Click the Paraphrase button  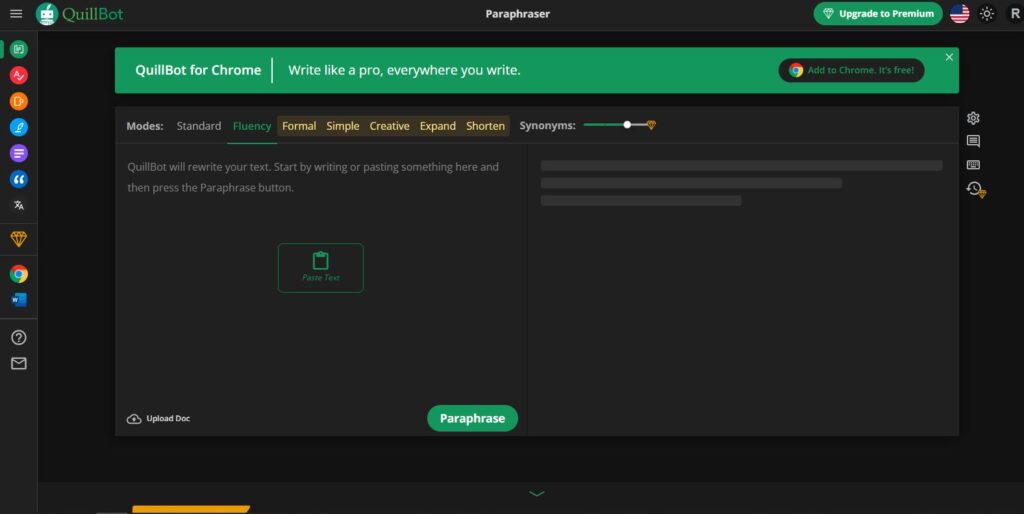pyautogui.click(x=472, y=419)
